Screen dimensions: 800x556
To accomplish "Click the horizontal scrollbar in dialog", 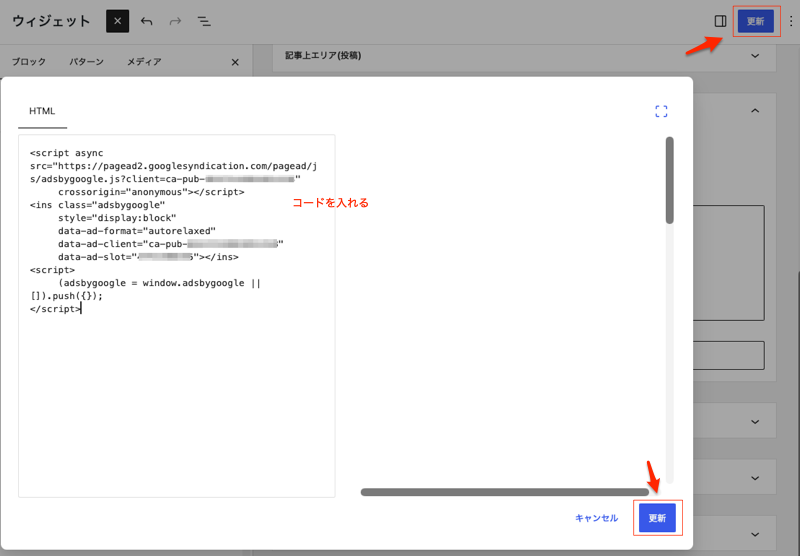I will click(505, 492).
